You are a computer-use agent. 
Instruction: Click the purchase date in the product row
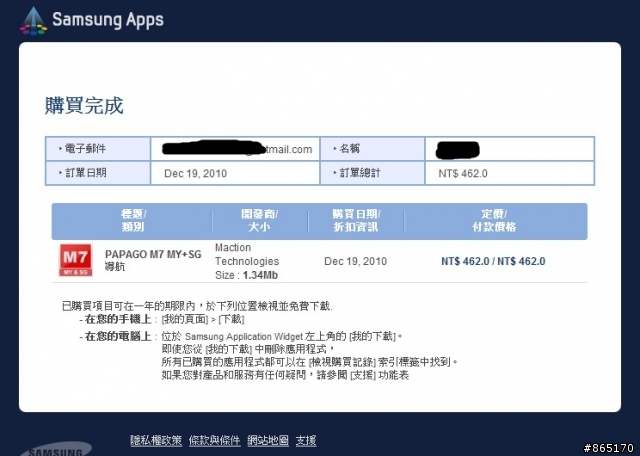(x=356, y=261)
